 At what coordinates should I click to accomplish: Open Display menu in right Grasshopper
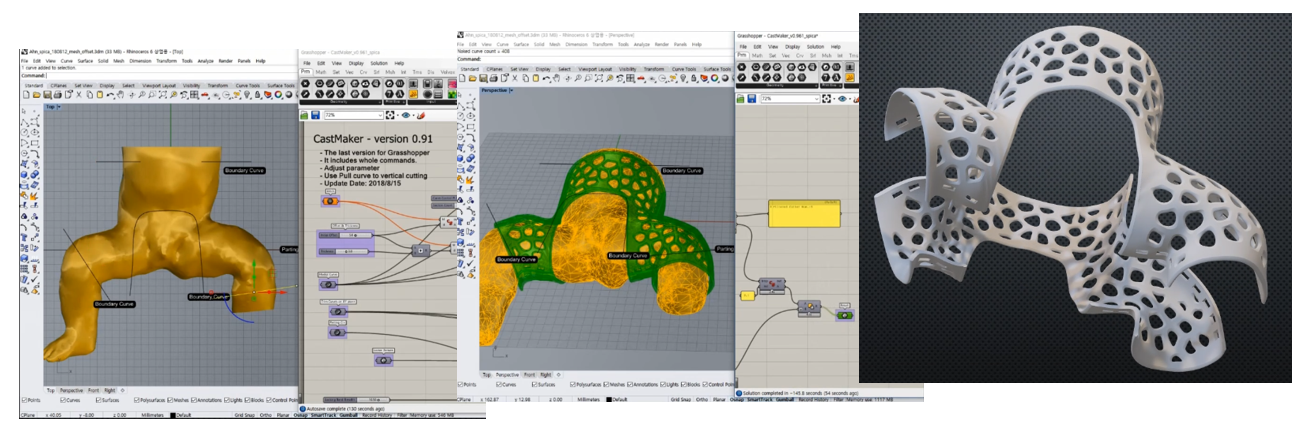tap(793, 47)
